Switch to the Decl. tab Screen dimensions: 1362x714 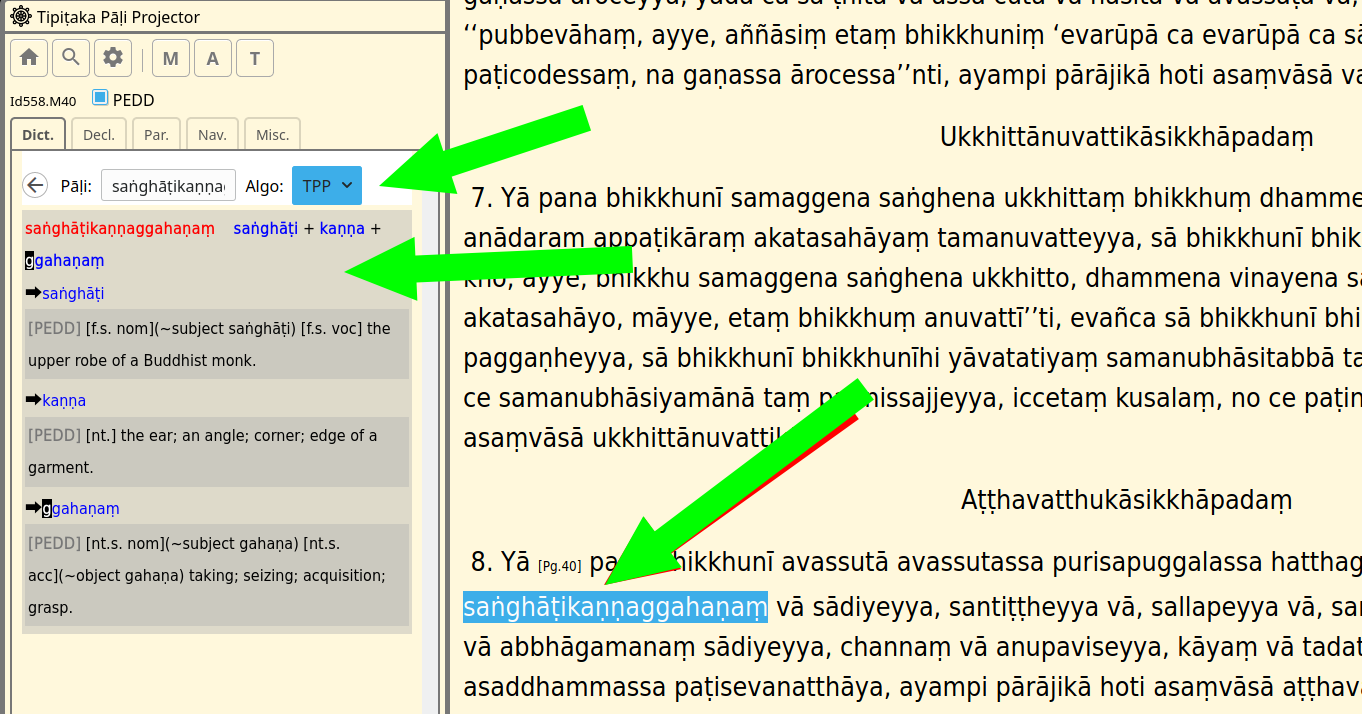point(98,133)
